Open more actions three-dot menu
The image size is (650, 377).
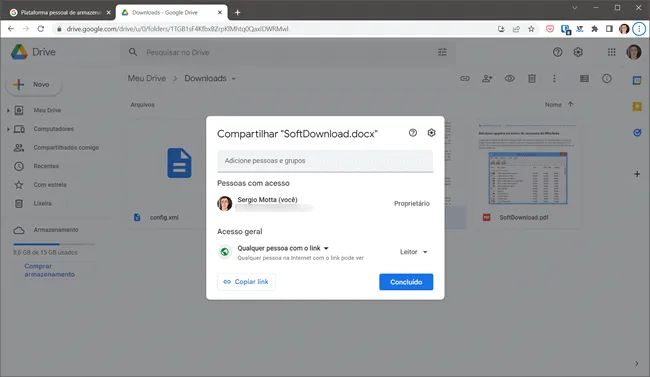click(554, 78)
